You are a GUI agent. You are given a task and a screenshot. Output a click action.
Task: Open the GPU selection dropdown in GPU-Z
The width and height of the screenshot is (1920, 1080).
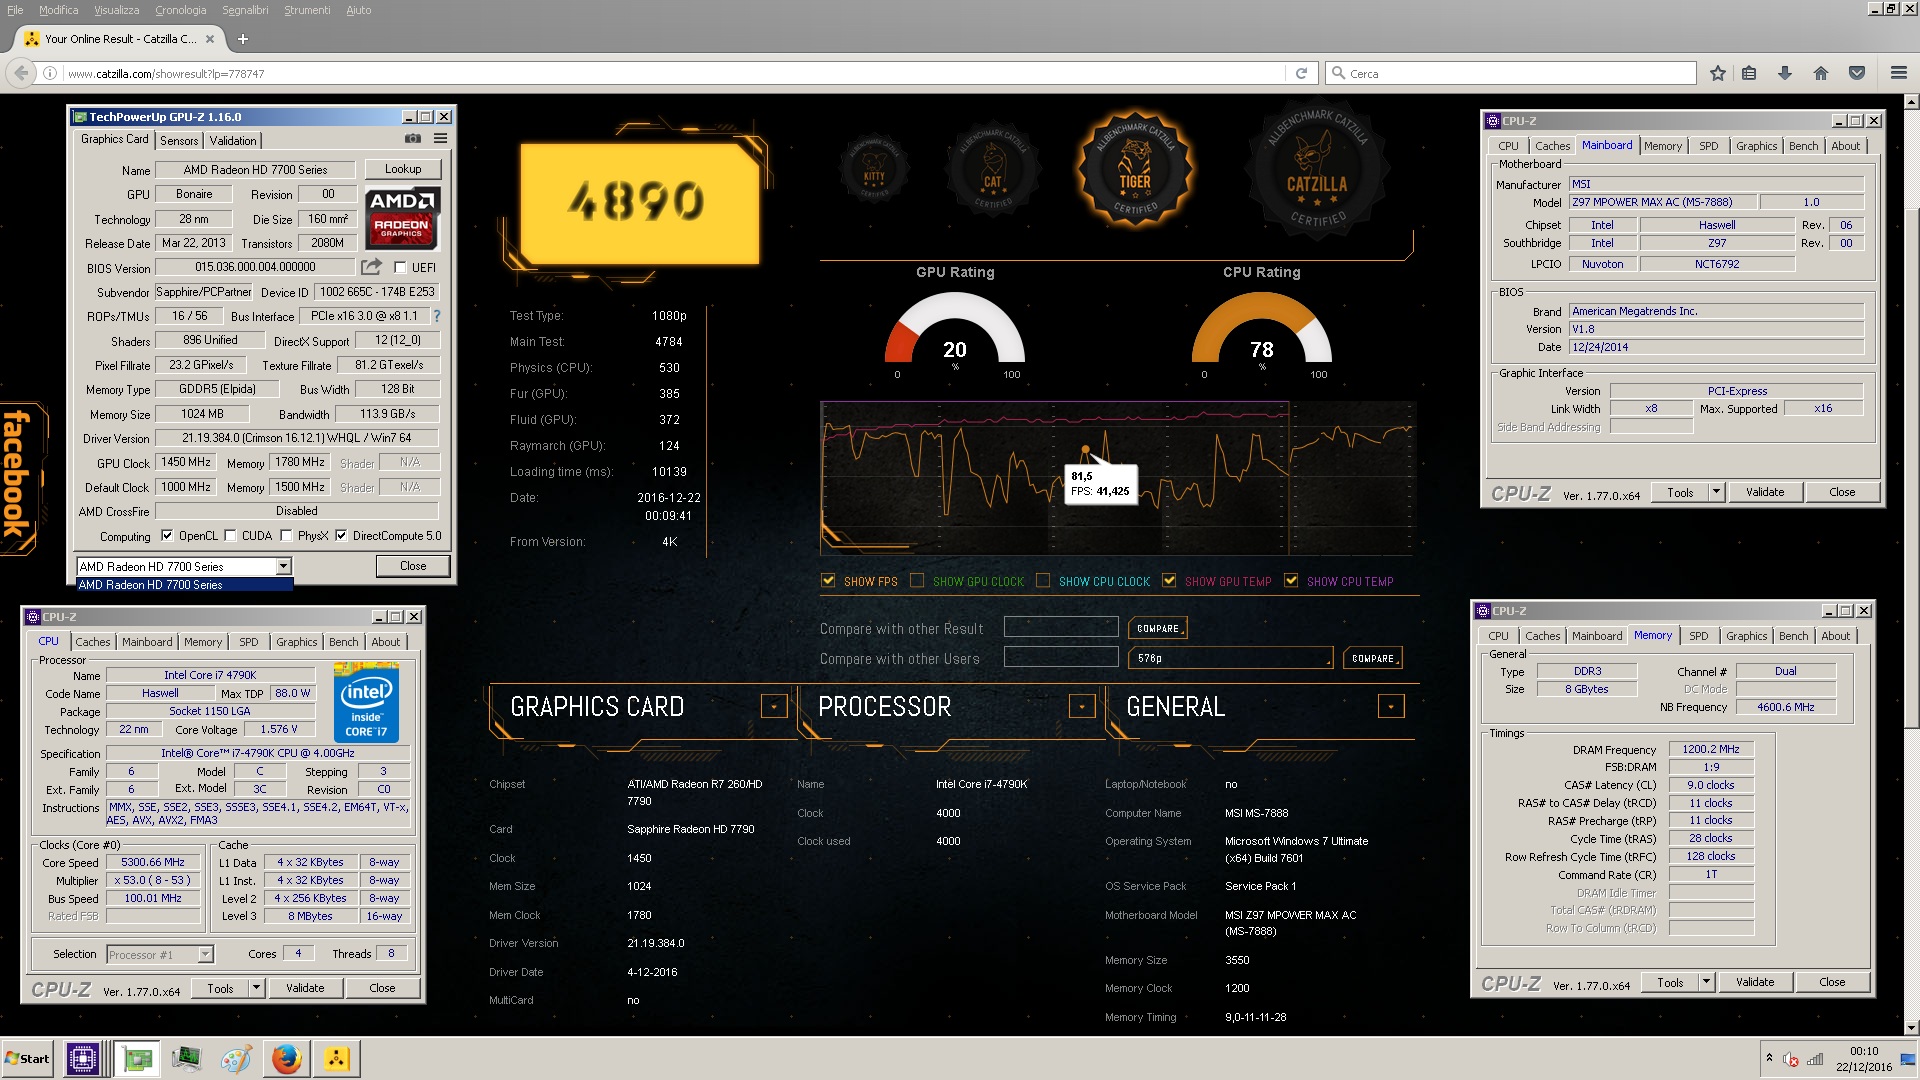coord(283,566)
